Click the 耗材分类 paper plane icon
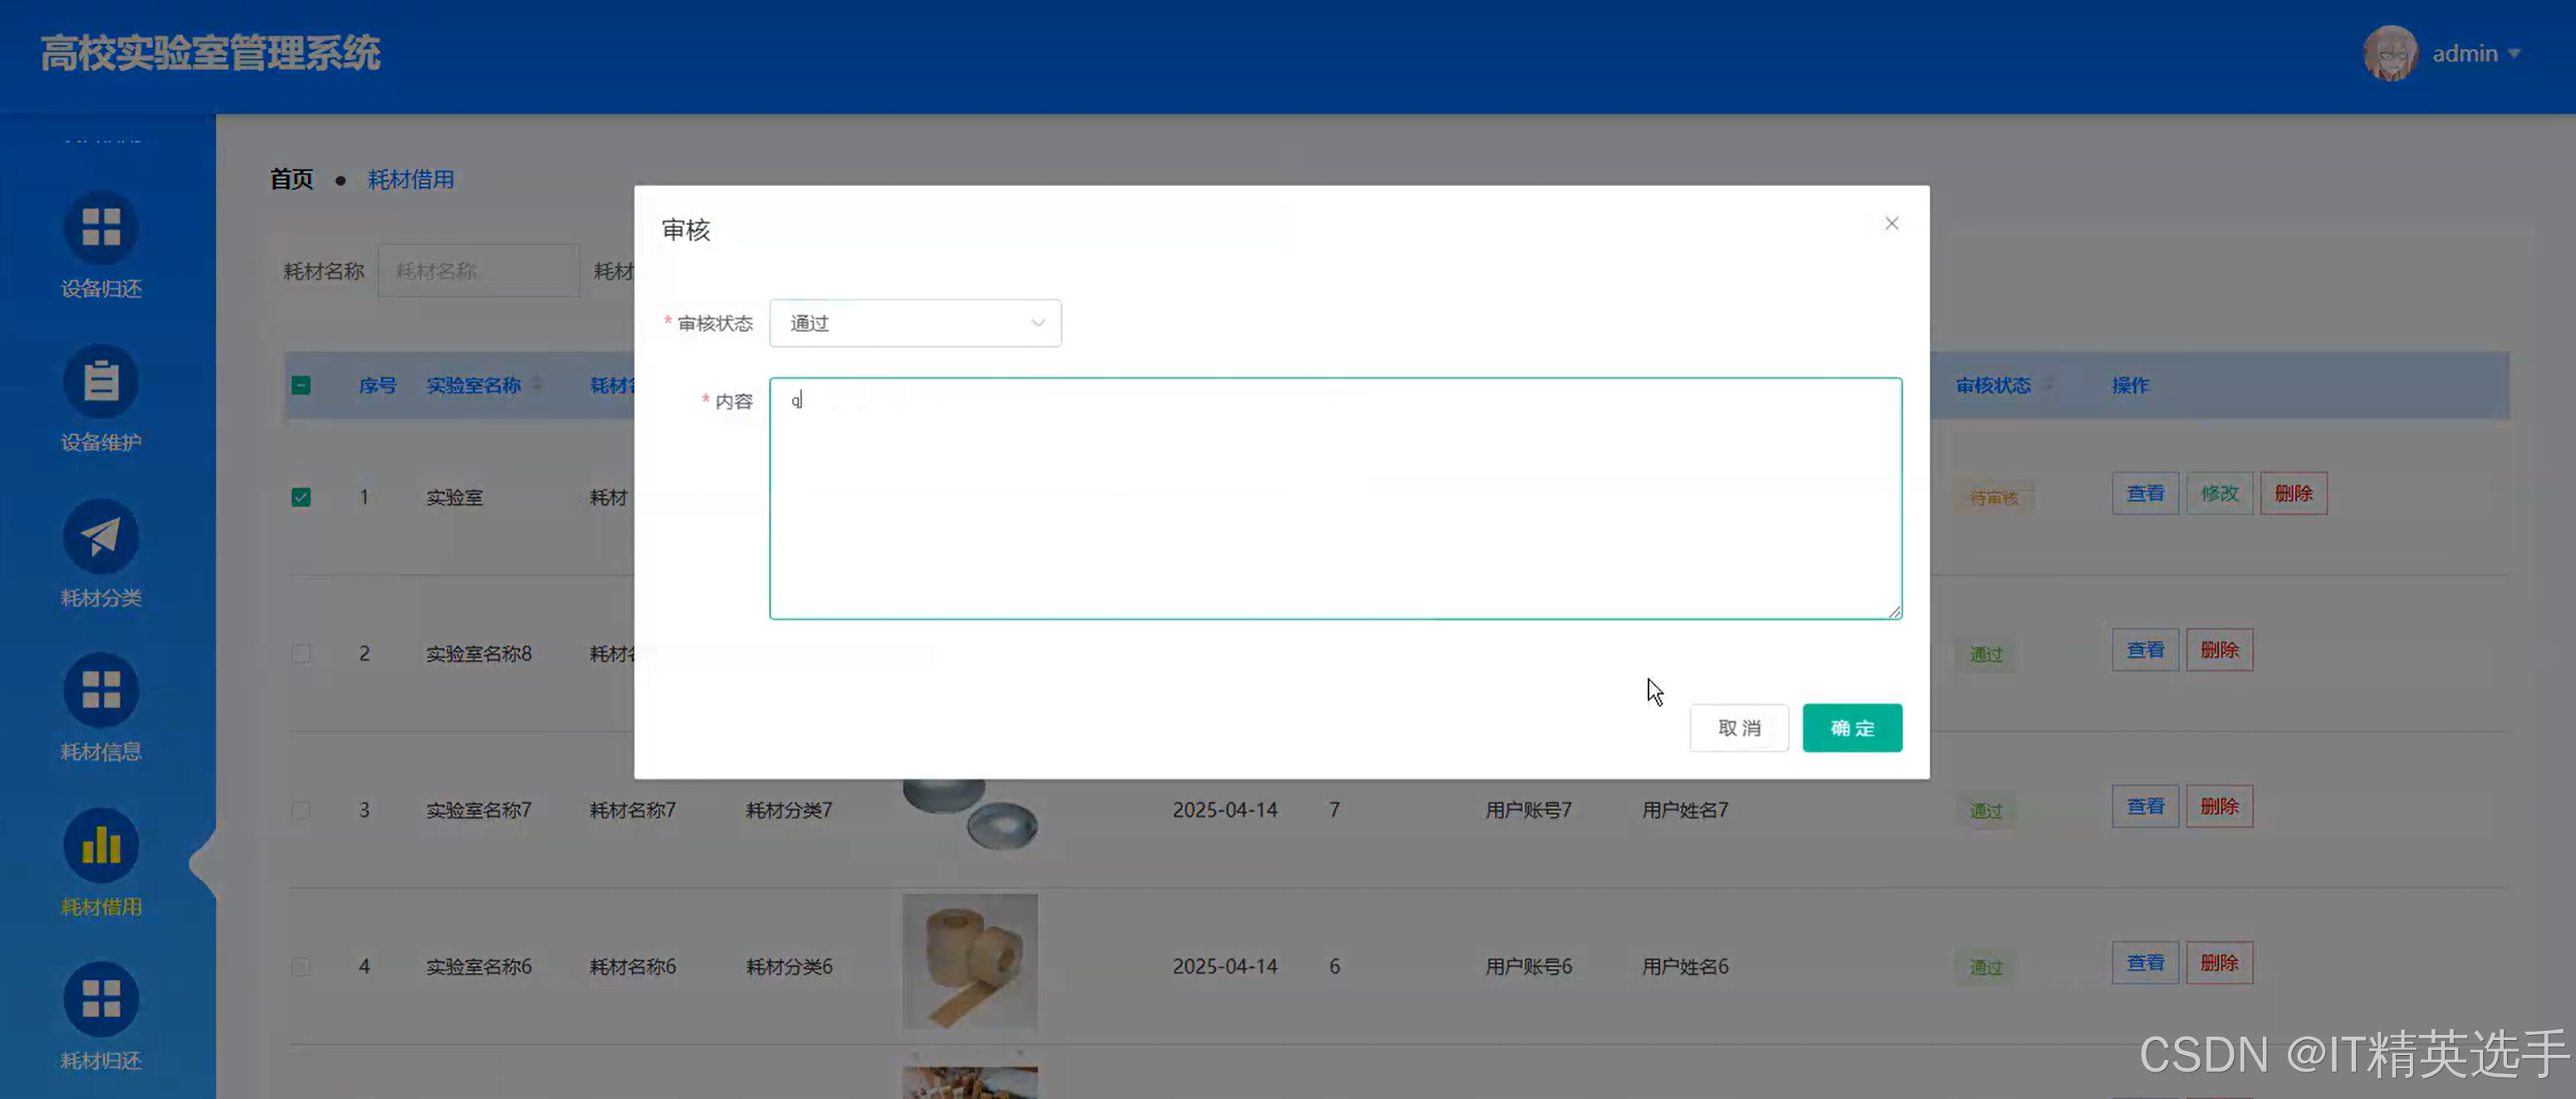Screen dimensions: 2576x1099 101,537
